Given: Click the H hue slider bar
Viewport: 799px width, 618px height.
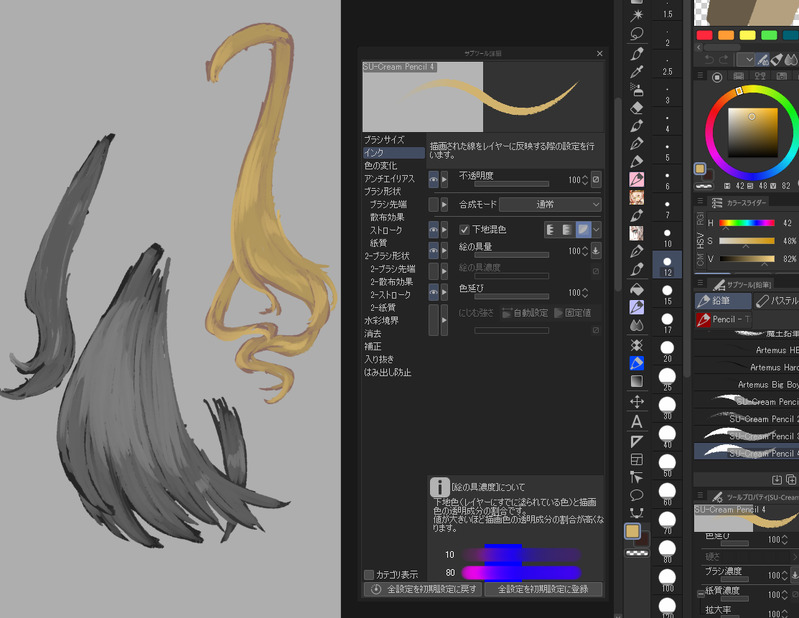Looking at the screenshot, I should [x=747, y=223].
